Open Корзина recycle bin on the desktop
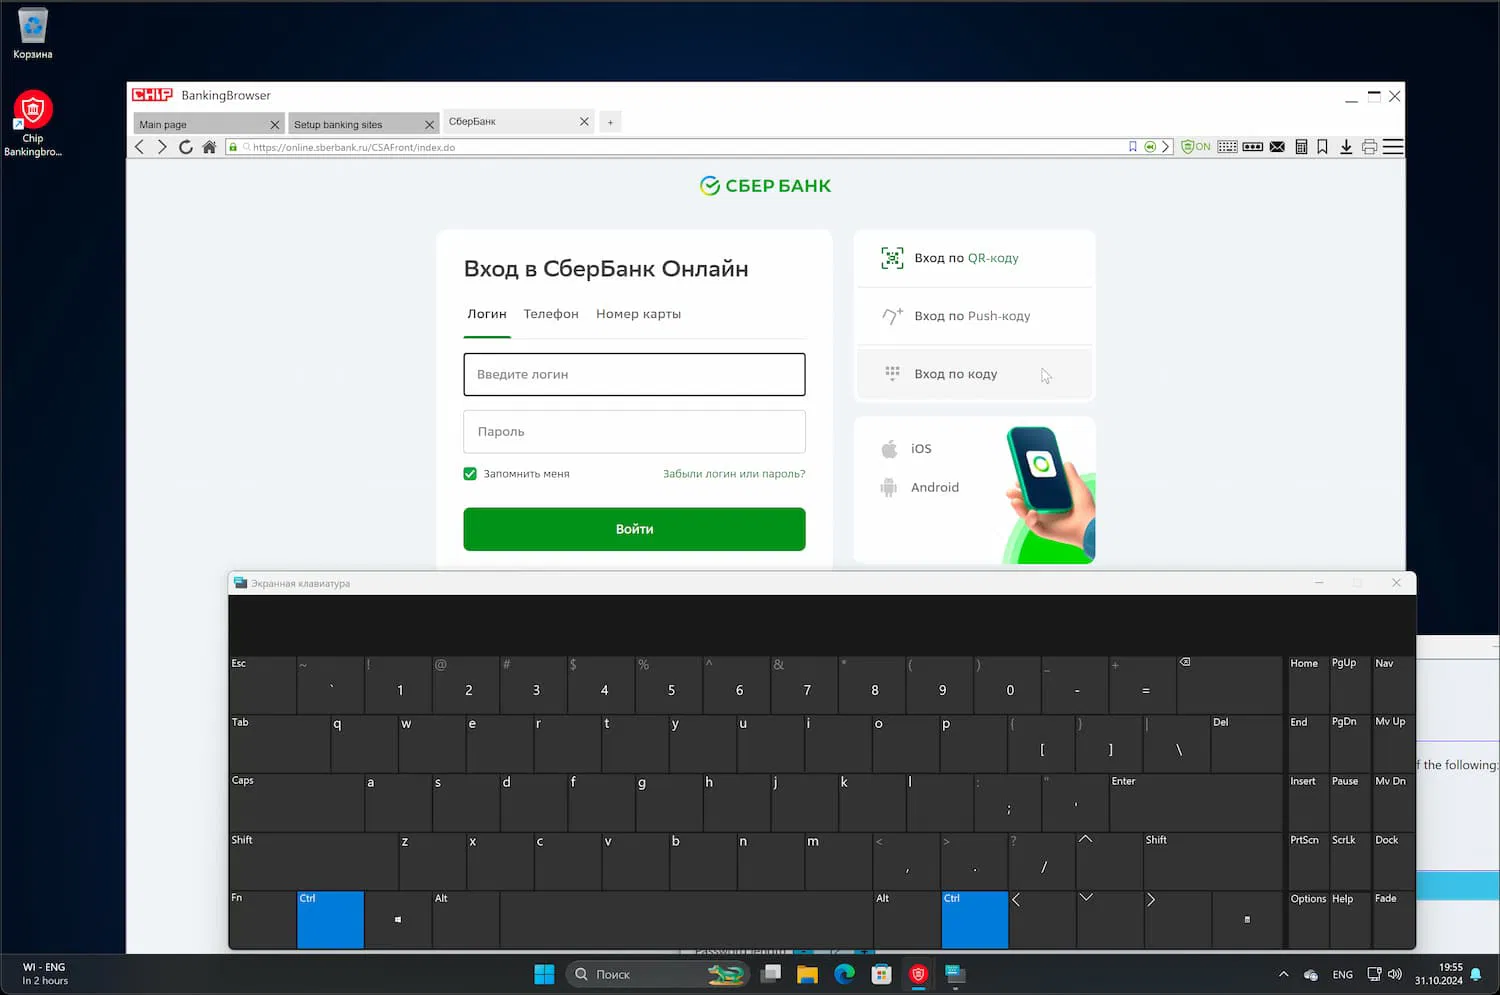The width and height of the screenshot is (1500, 995). click(x=33, y=33)
